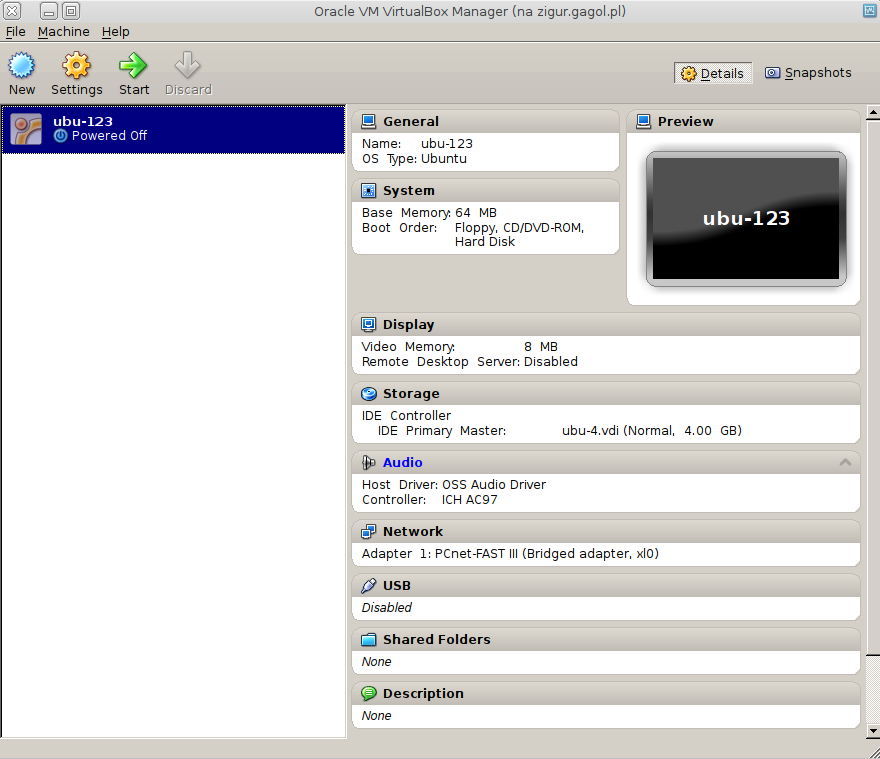The height and width of the screenshot is (759, 880).
Task: Open the File menu
Action: tap(15, 32)
